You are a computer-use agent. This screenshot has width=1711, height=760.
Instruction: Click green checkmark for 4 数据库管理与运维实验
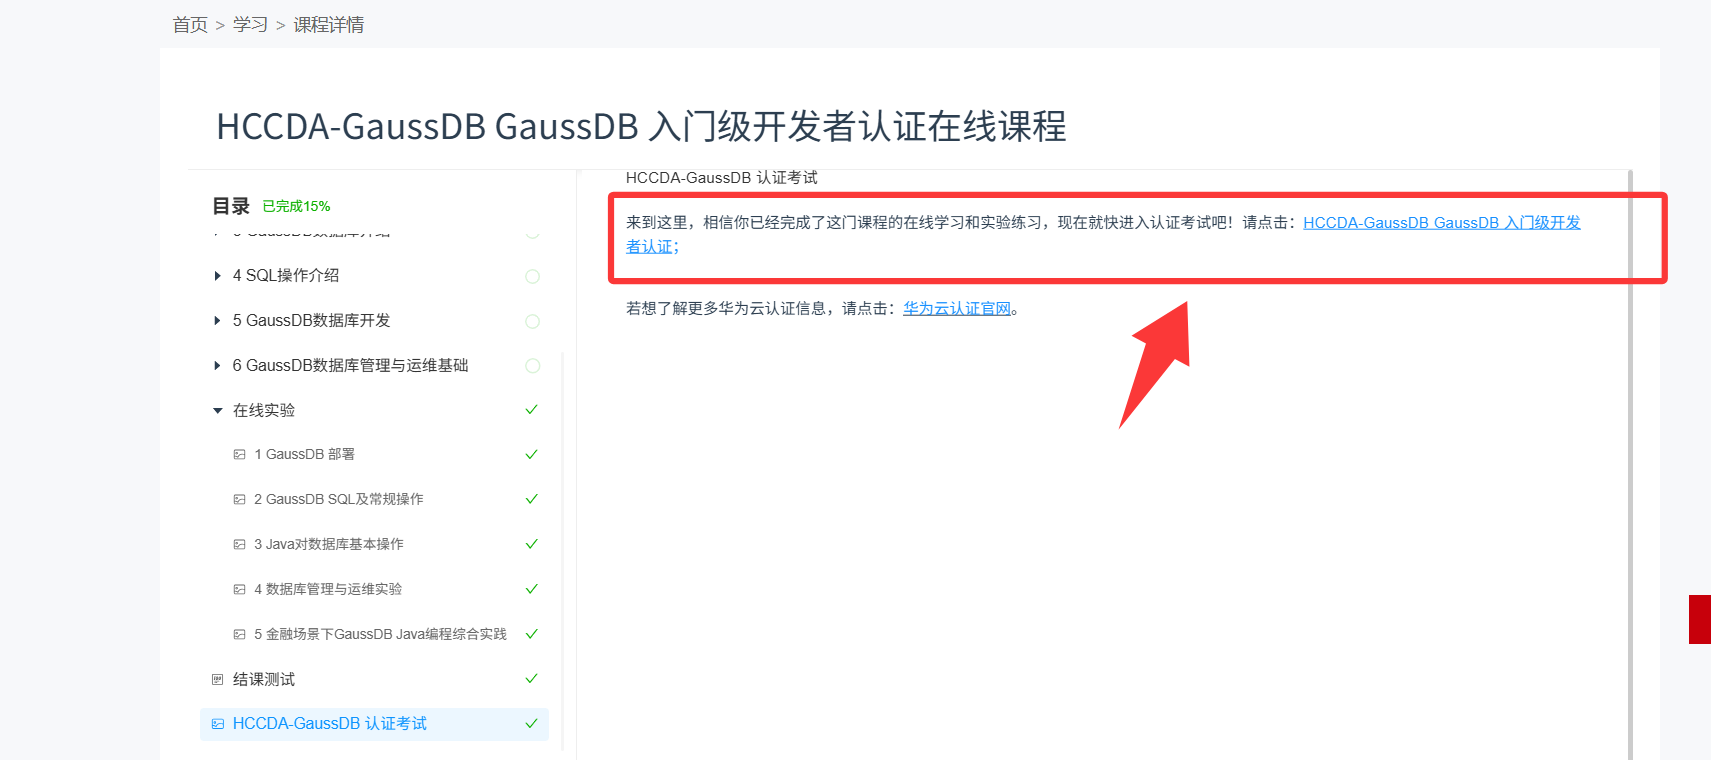[532, 589]
